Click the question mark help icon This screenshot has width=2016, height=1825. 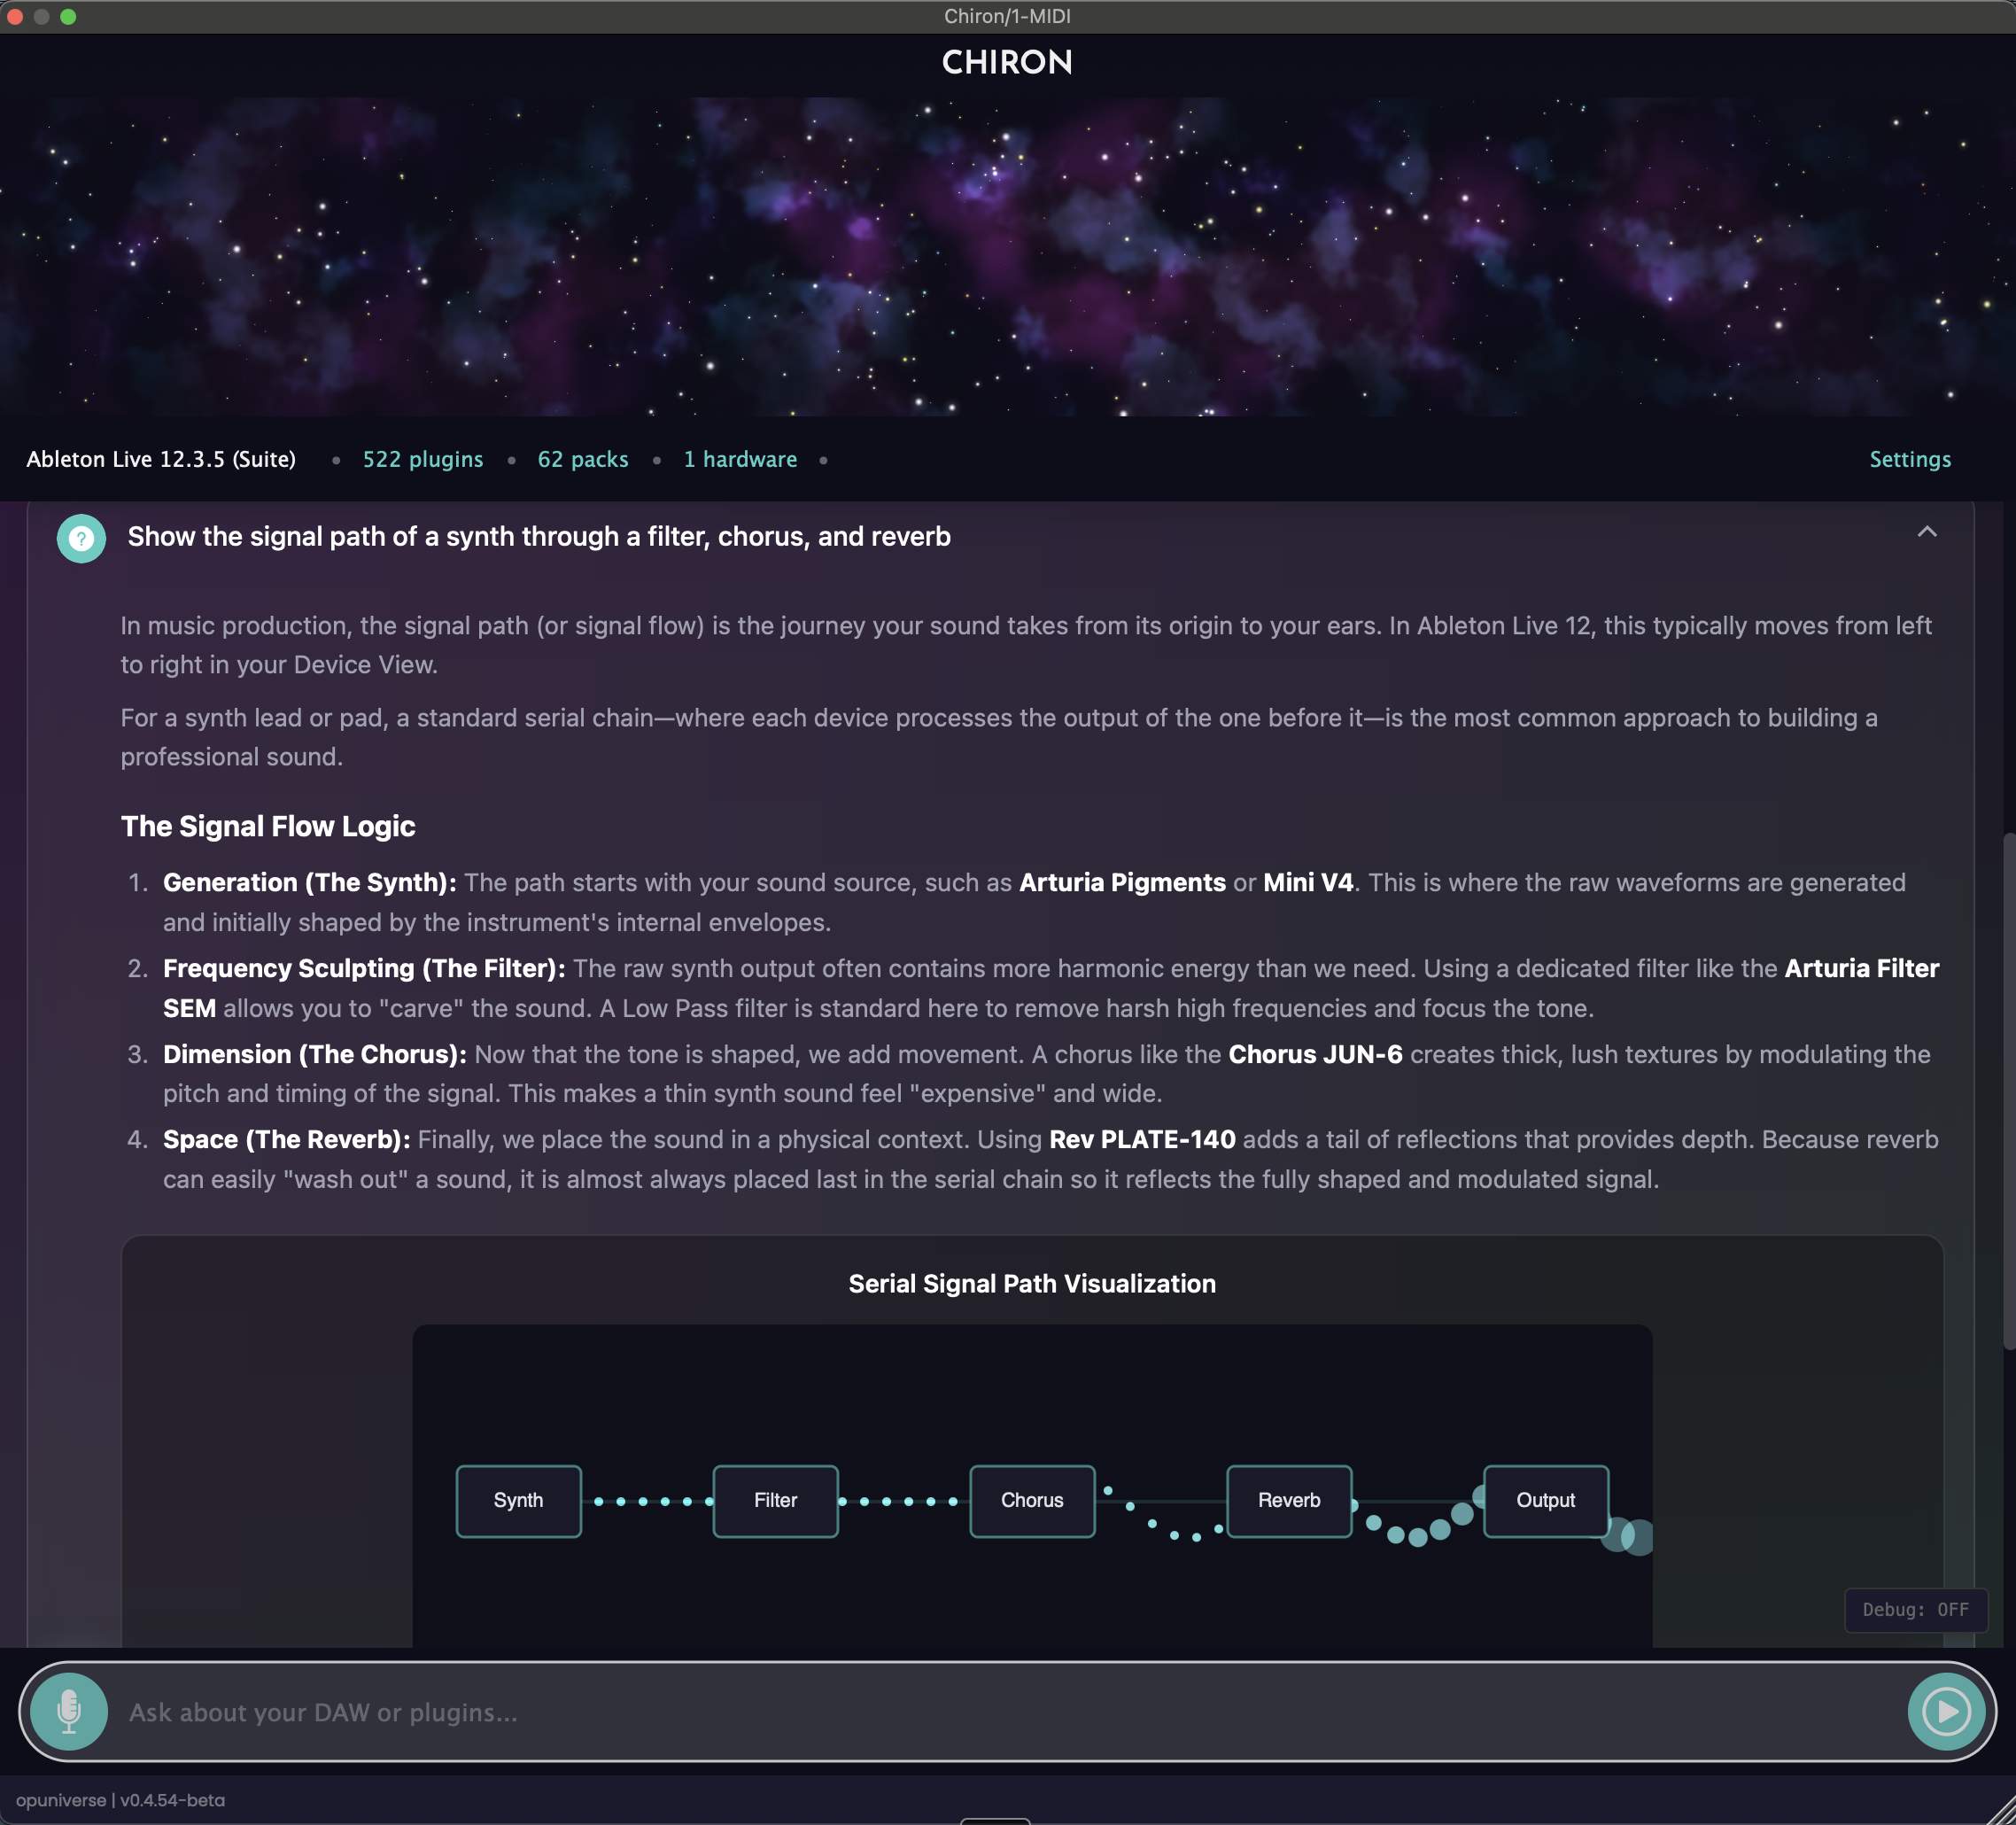click(x=81, y=538)
